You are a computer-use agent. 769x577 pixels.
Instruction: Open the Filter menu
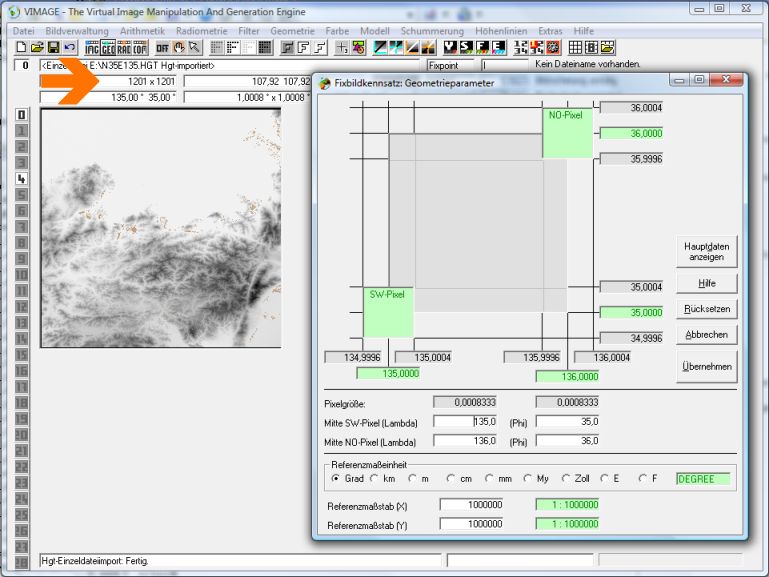point(249,31)
